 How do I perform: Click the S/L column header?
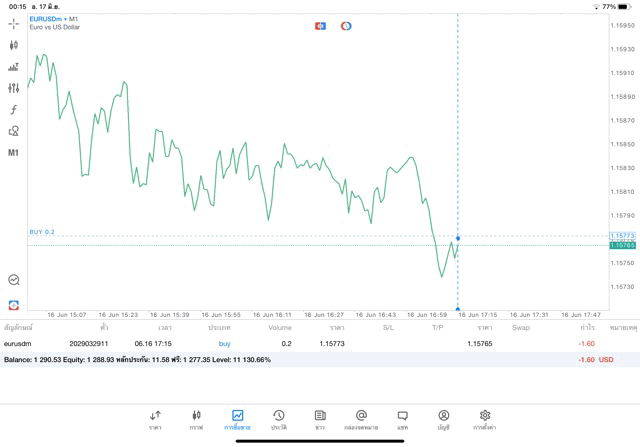point(388,328)
